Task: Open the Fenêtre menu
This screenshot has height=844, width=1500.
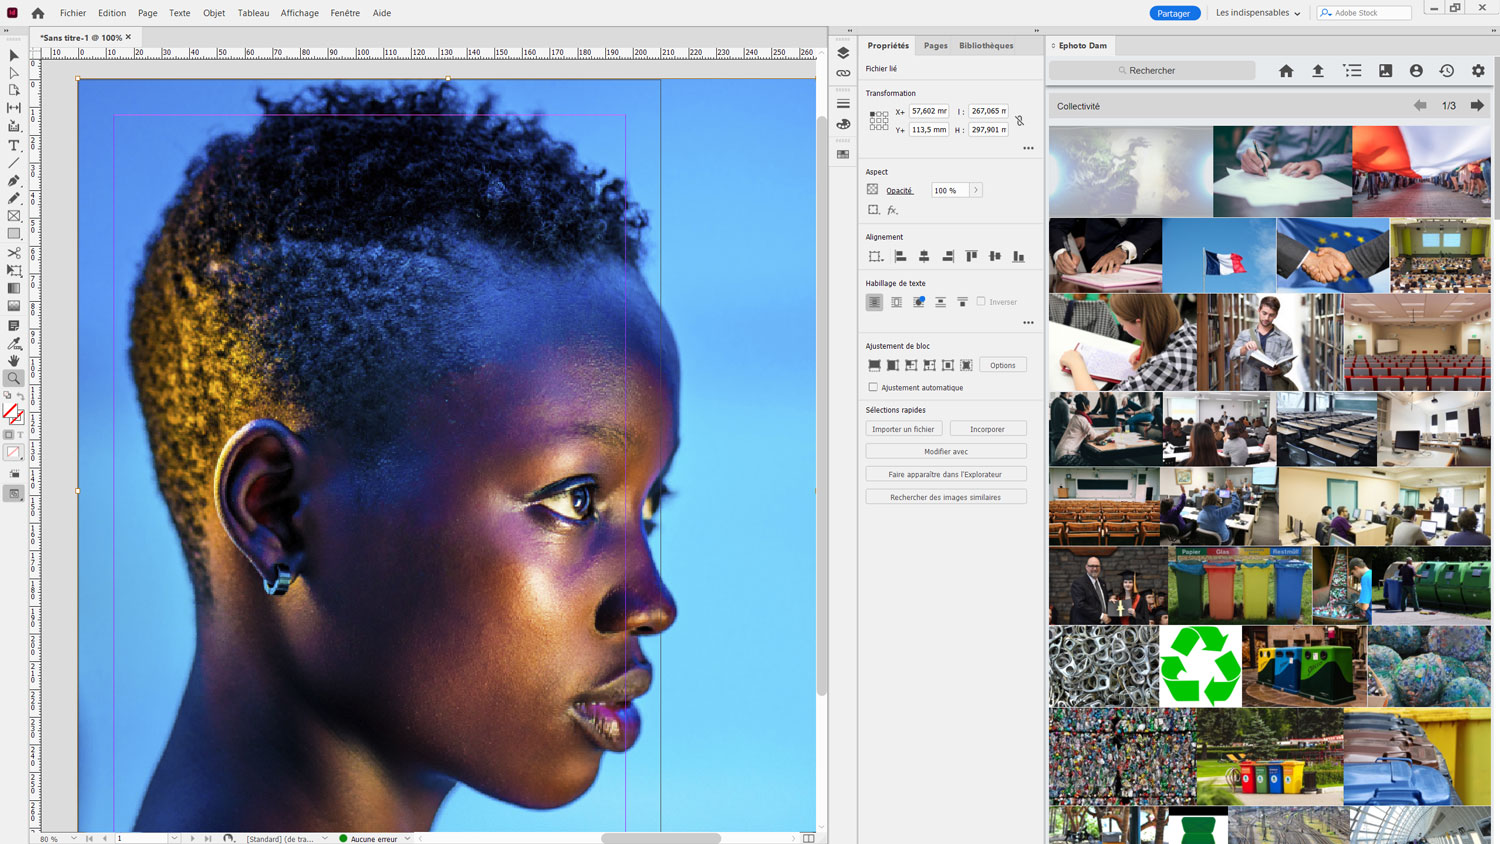Action: click(345, 13)
